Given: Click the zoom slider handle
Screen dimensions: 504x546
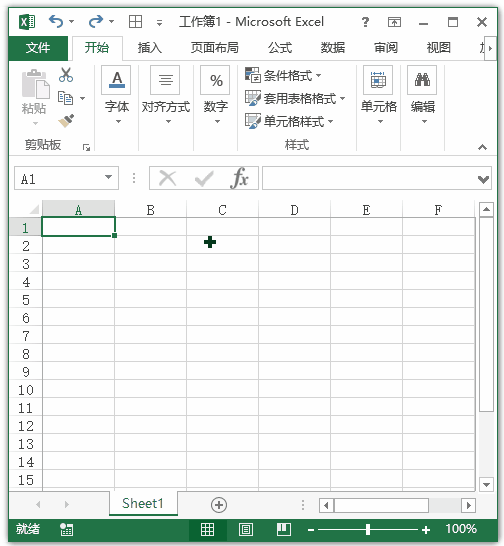Looking at the screenshot, I should pos(368,530).
